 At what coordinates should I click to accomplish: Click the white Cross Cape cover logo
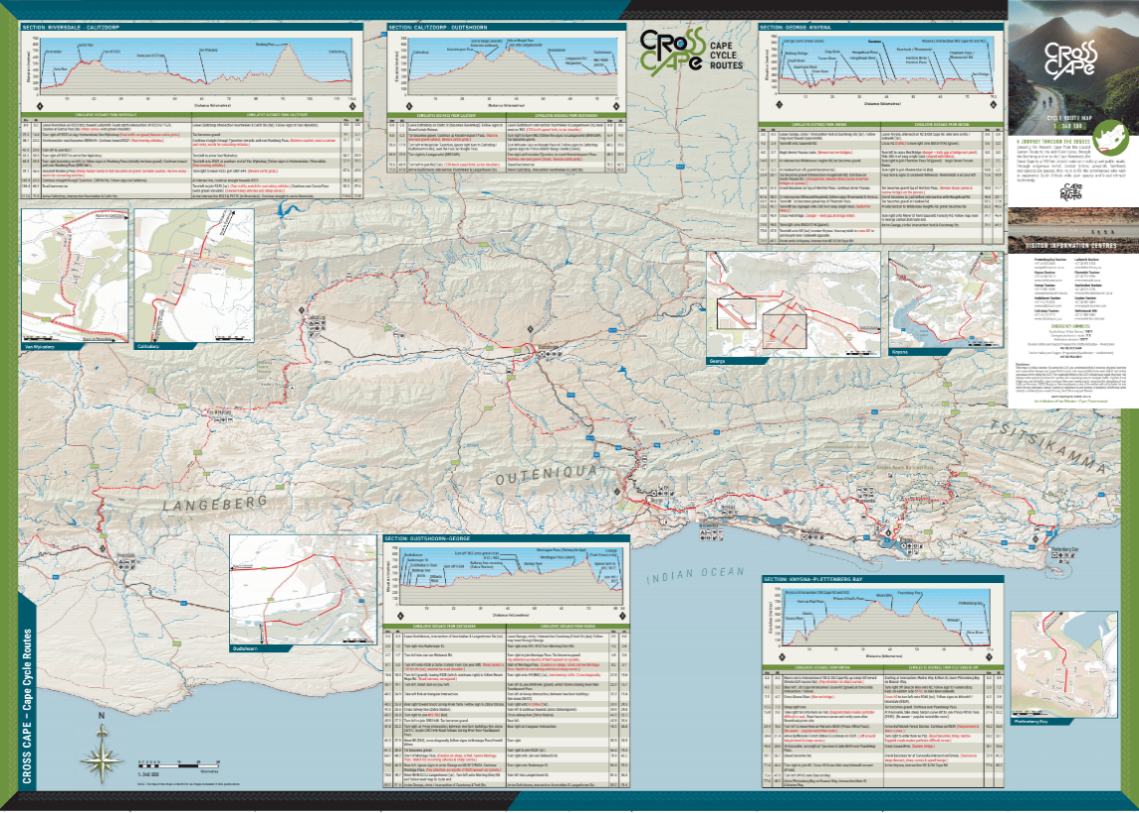[1069, 59]
